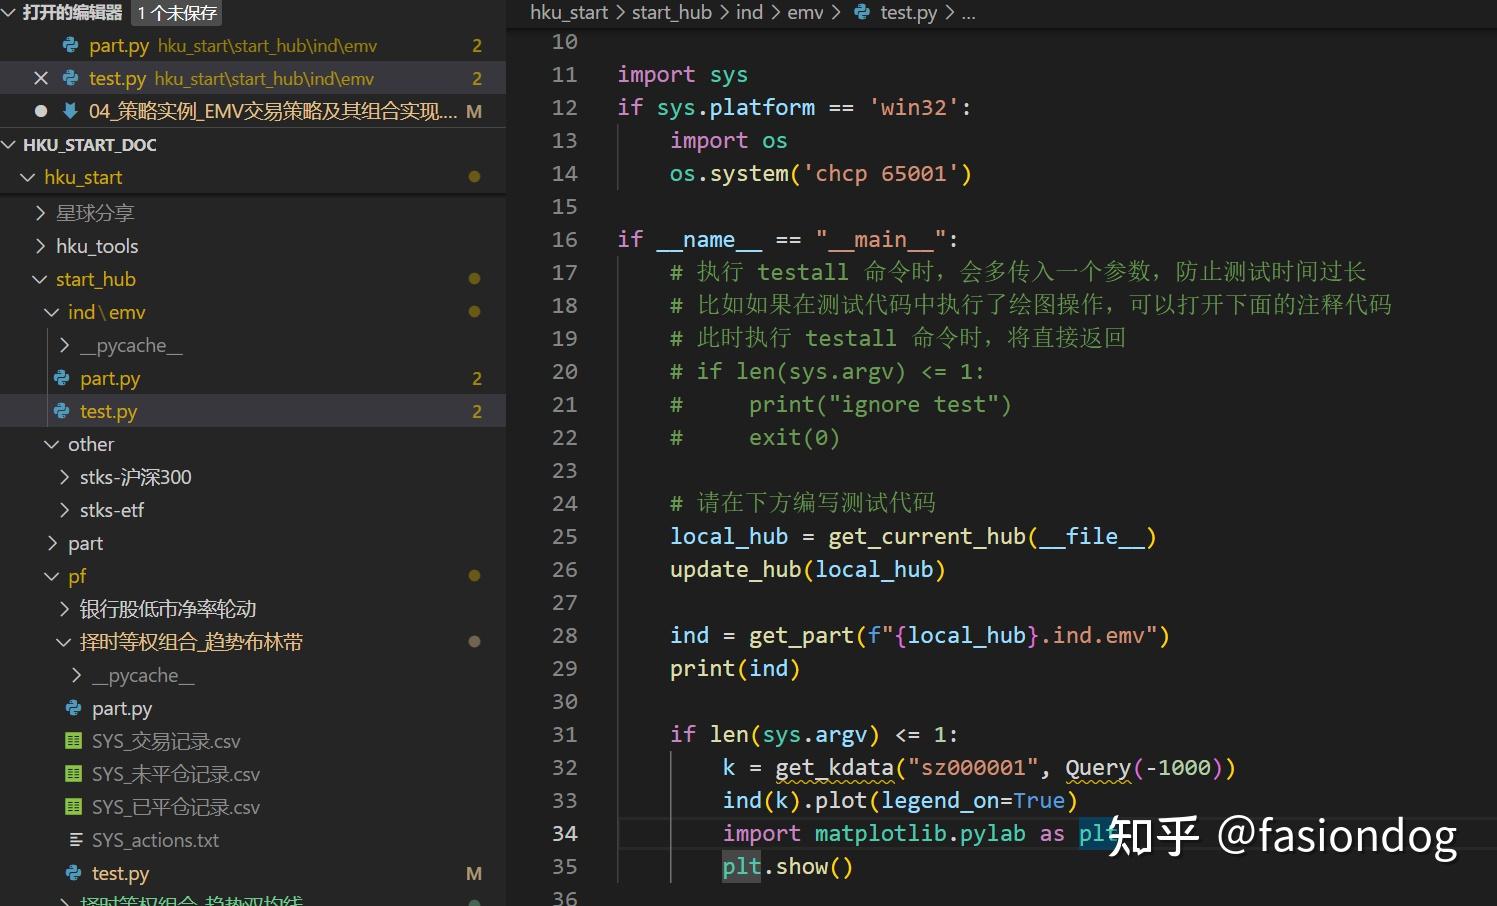Click line number 32 in the editor gutter

click(x=564, y=767)
